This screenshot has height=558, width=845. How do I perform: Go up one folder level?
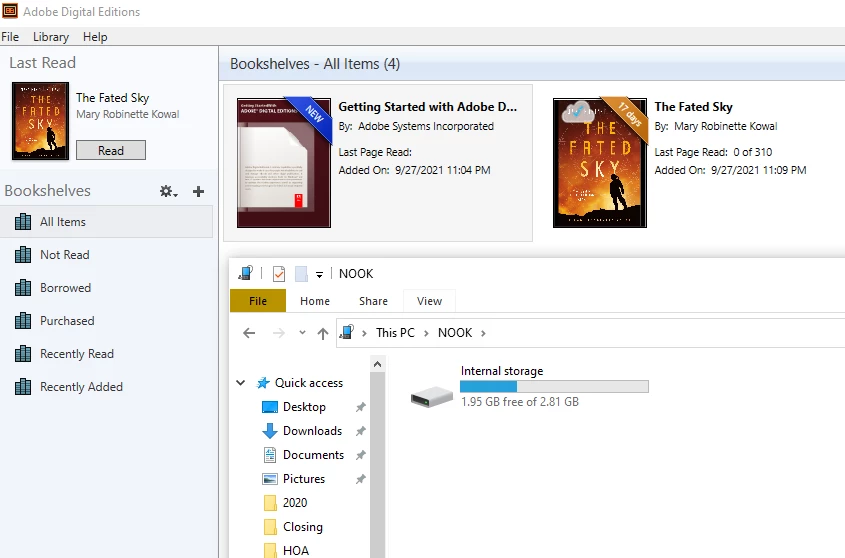(323, 333)
